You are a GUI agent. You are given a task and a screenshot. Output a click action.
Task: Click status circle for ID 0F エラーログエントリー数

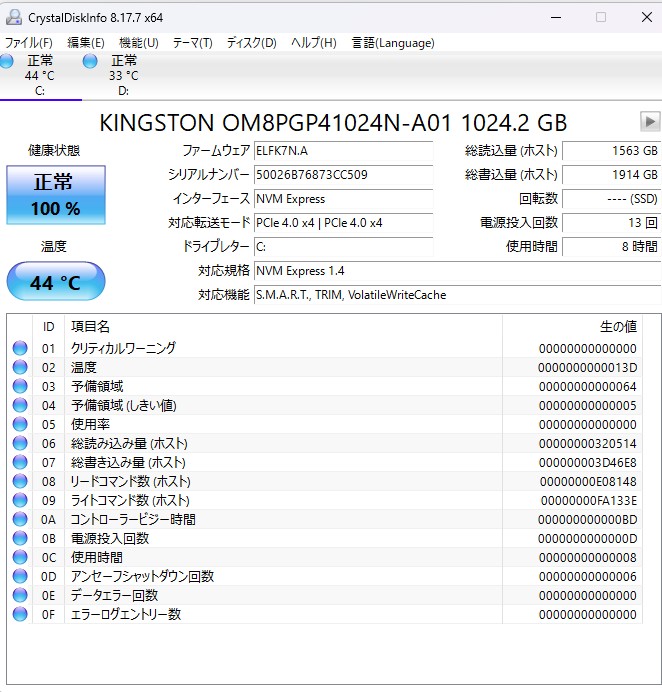(x=20, y=614)
